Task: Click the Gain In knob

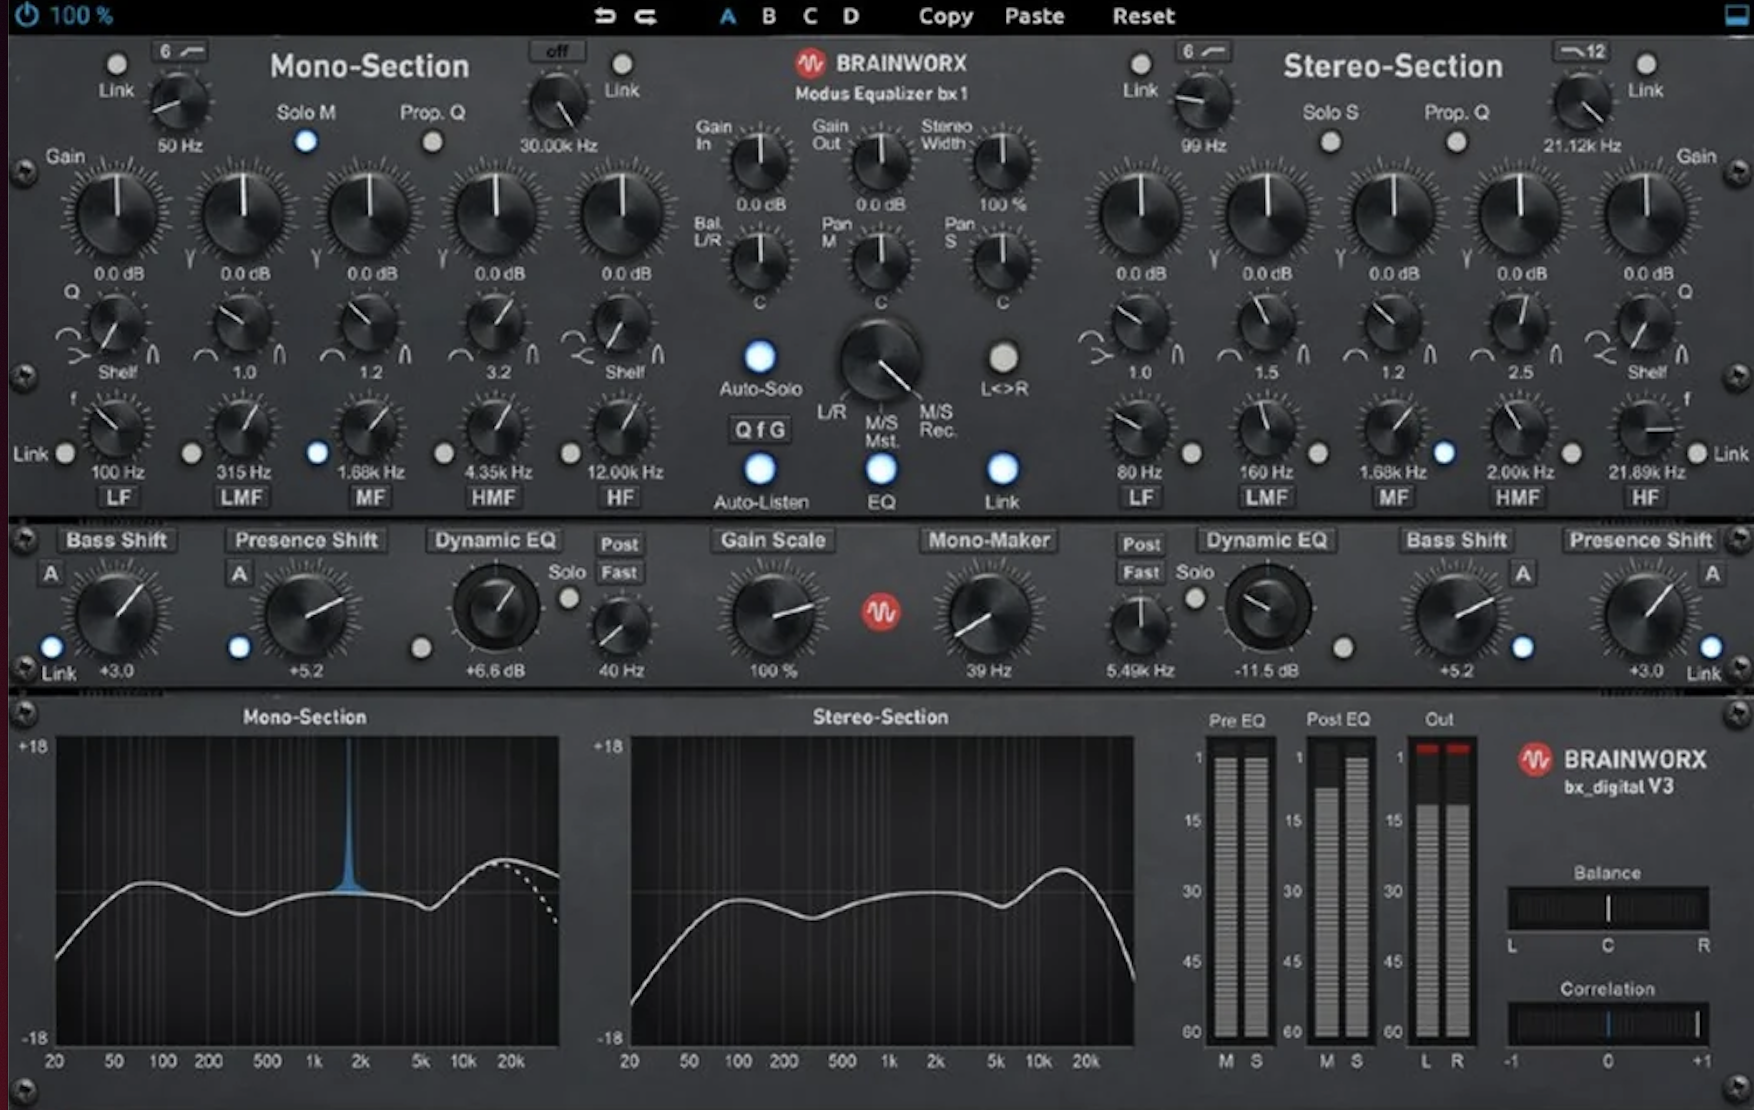Action: coord(760,161)
